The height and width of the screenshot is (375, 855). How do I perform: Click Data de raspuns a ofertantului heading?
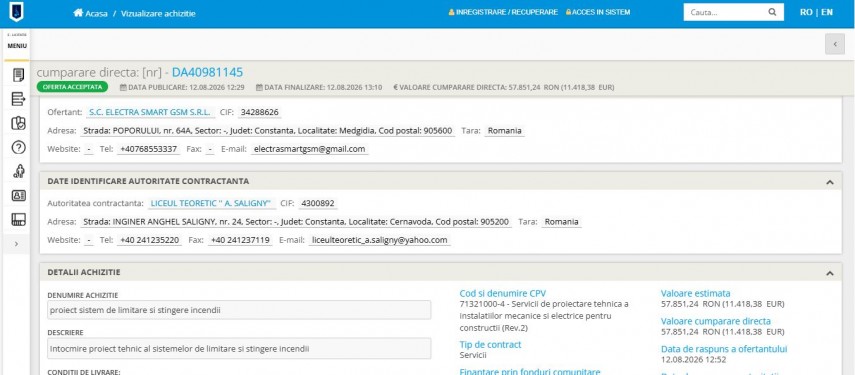tap(724, 349)
